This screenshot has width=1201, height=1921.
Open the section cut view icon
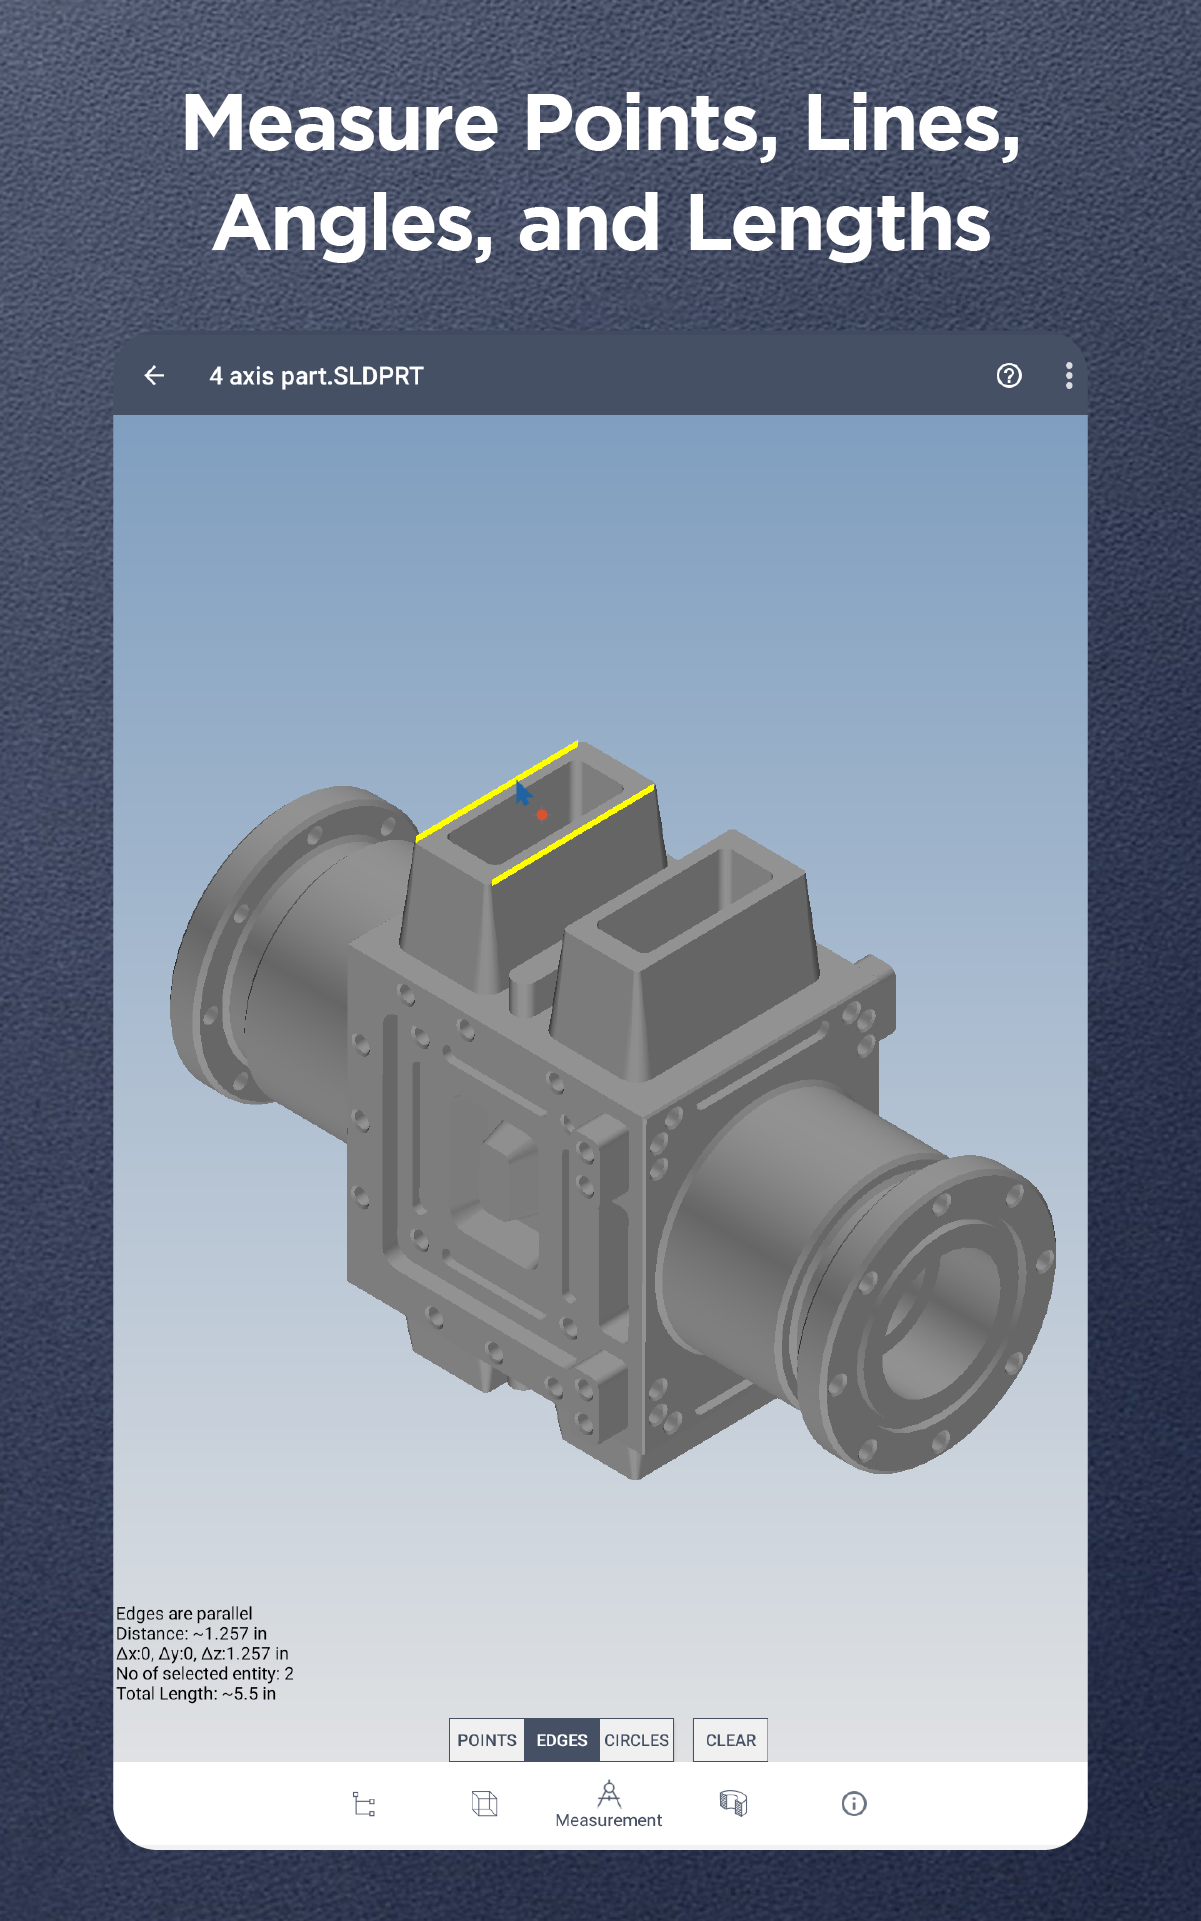coord(733,1804)
